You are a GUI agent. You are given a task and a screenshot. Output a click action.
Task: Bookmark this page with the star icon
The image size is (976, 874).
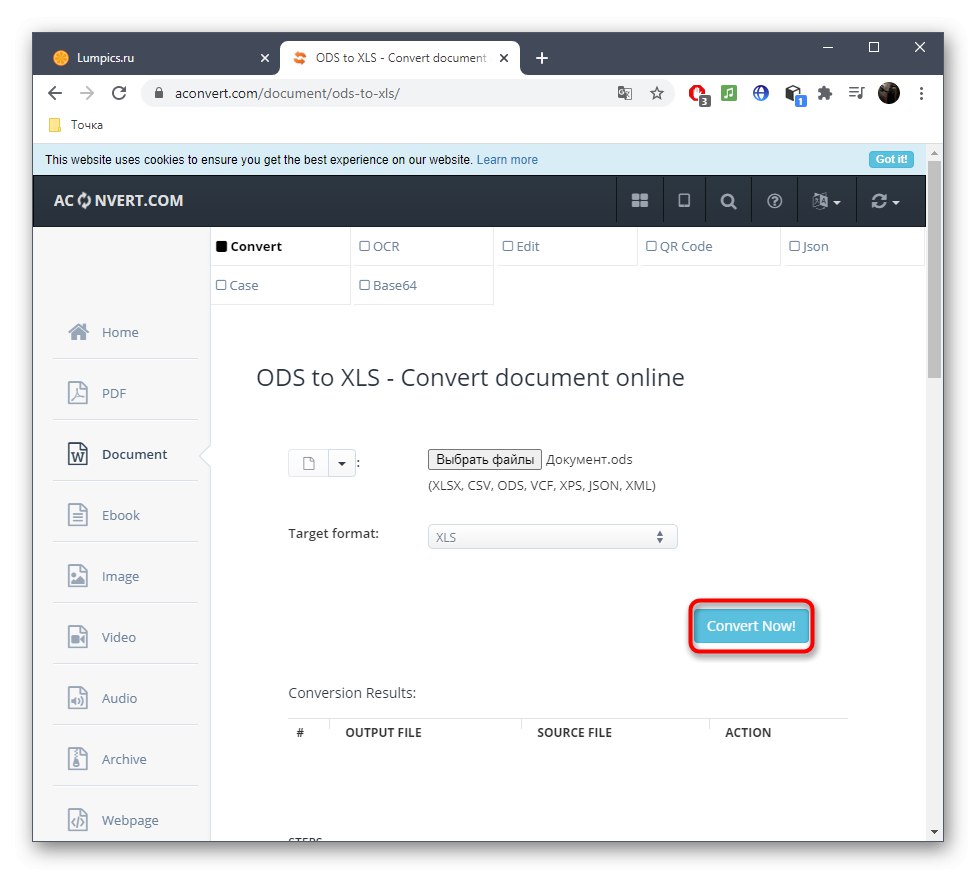click(657, 93)
